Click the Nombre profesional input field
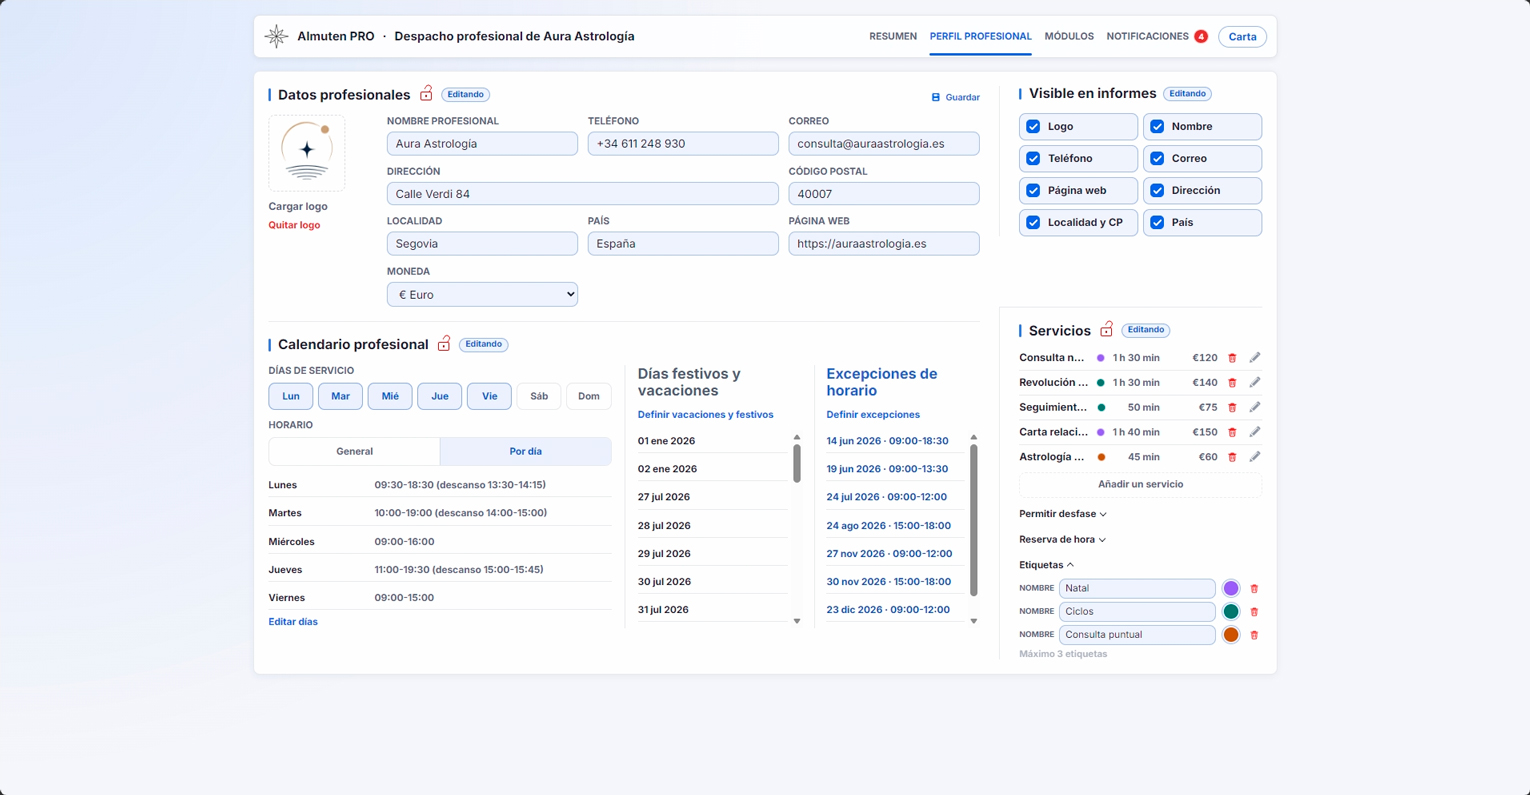The height and width of the screenshot is (795, 1530). [482, 144]
